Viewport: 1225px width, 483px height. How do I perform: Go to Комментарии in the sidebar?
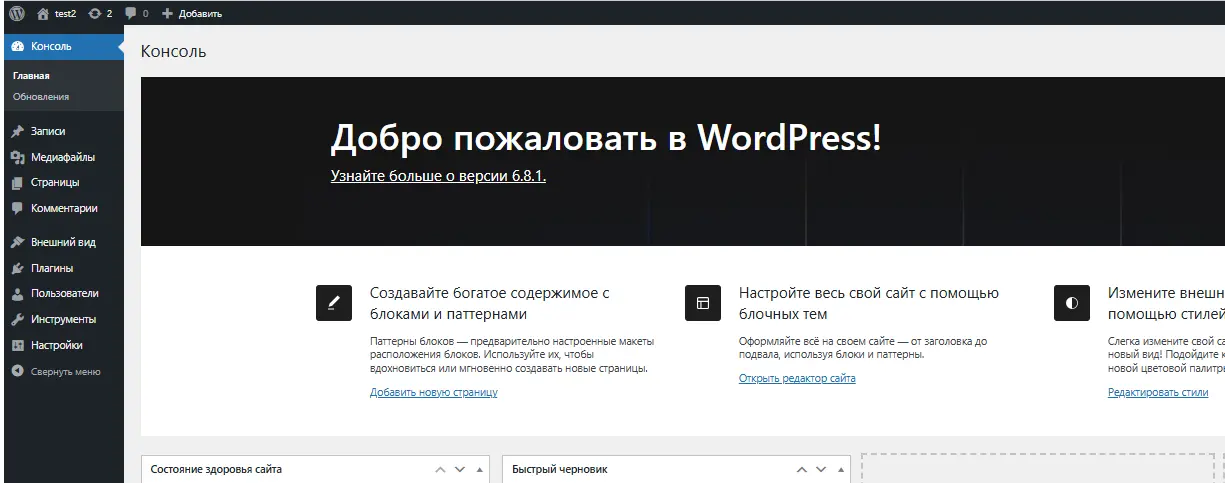coord(62,208)
